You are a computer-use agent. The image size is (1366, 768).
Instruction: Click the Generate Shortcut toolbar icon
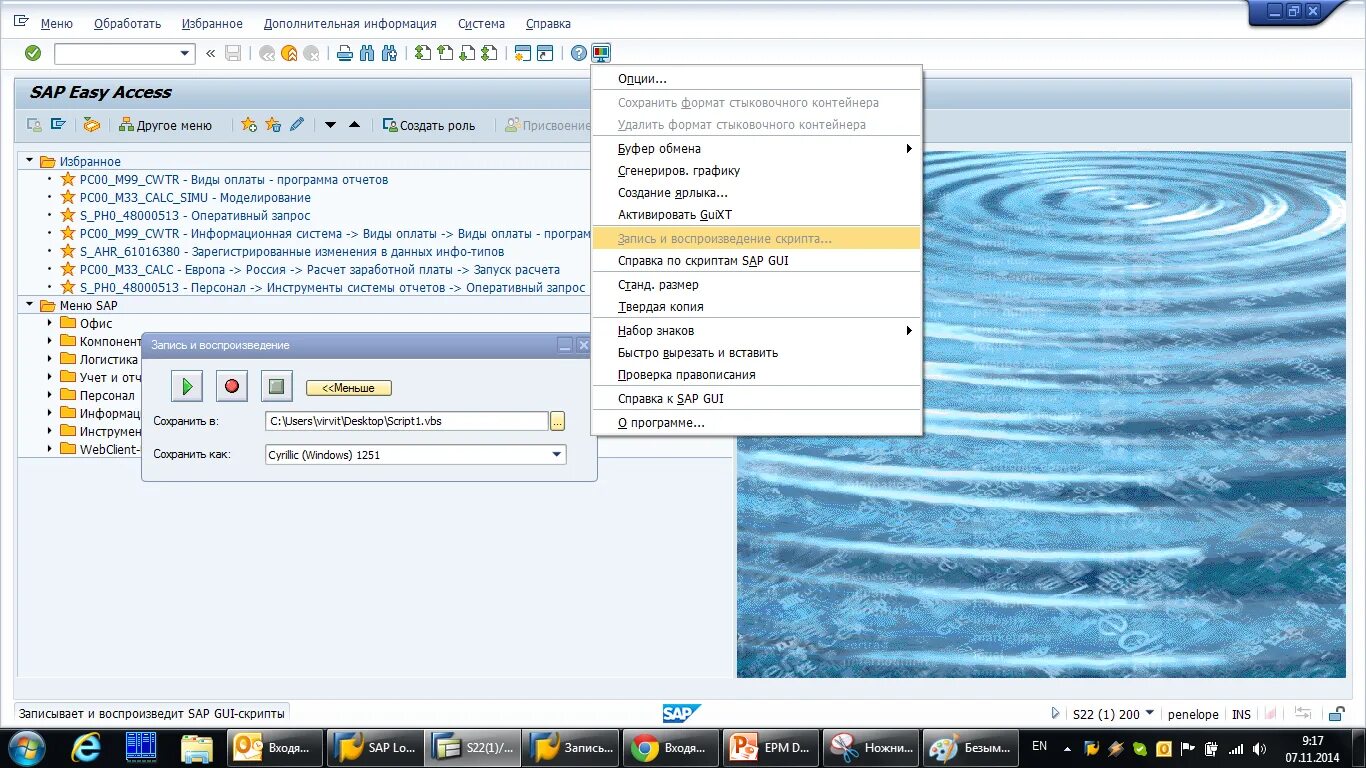(545, 54)
